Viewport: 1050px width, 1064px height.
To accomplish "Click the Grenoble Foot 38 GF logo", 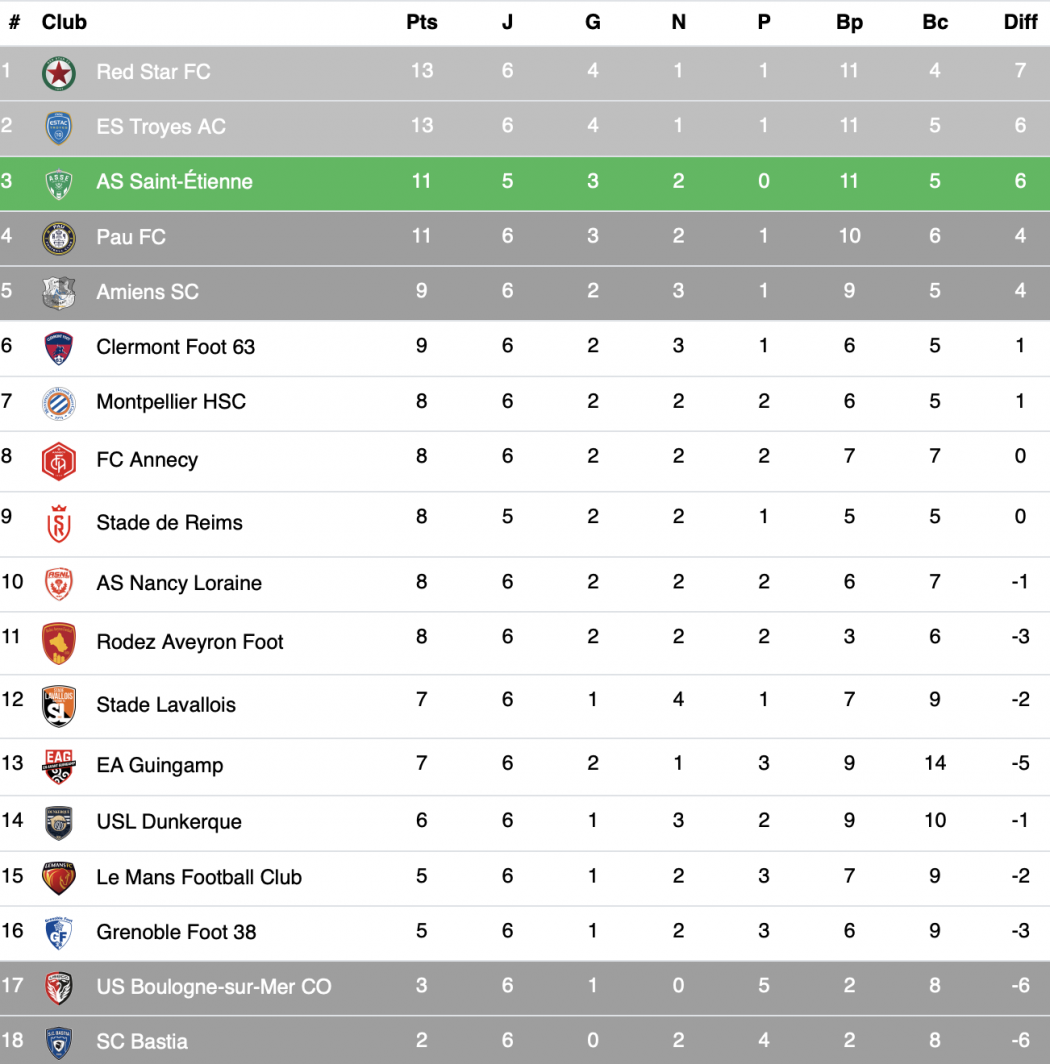I will [x=58, y=933].
